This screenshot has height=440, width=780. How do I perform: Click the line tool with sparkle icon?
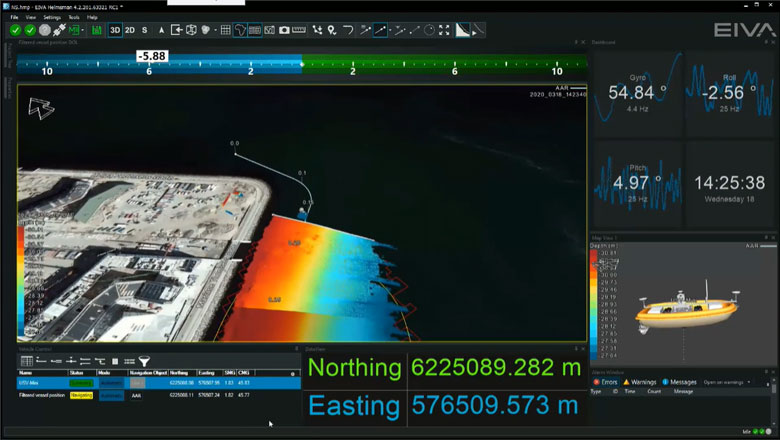pyautogui.click(x=365, y=30)
